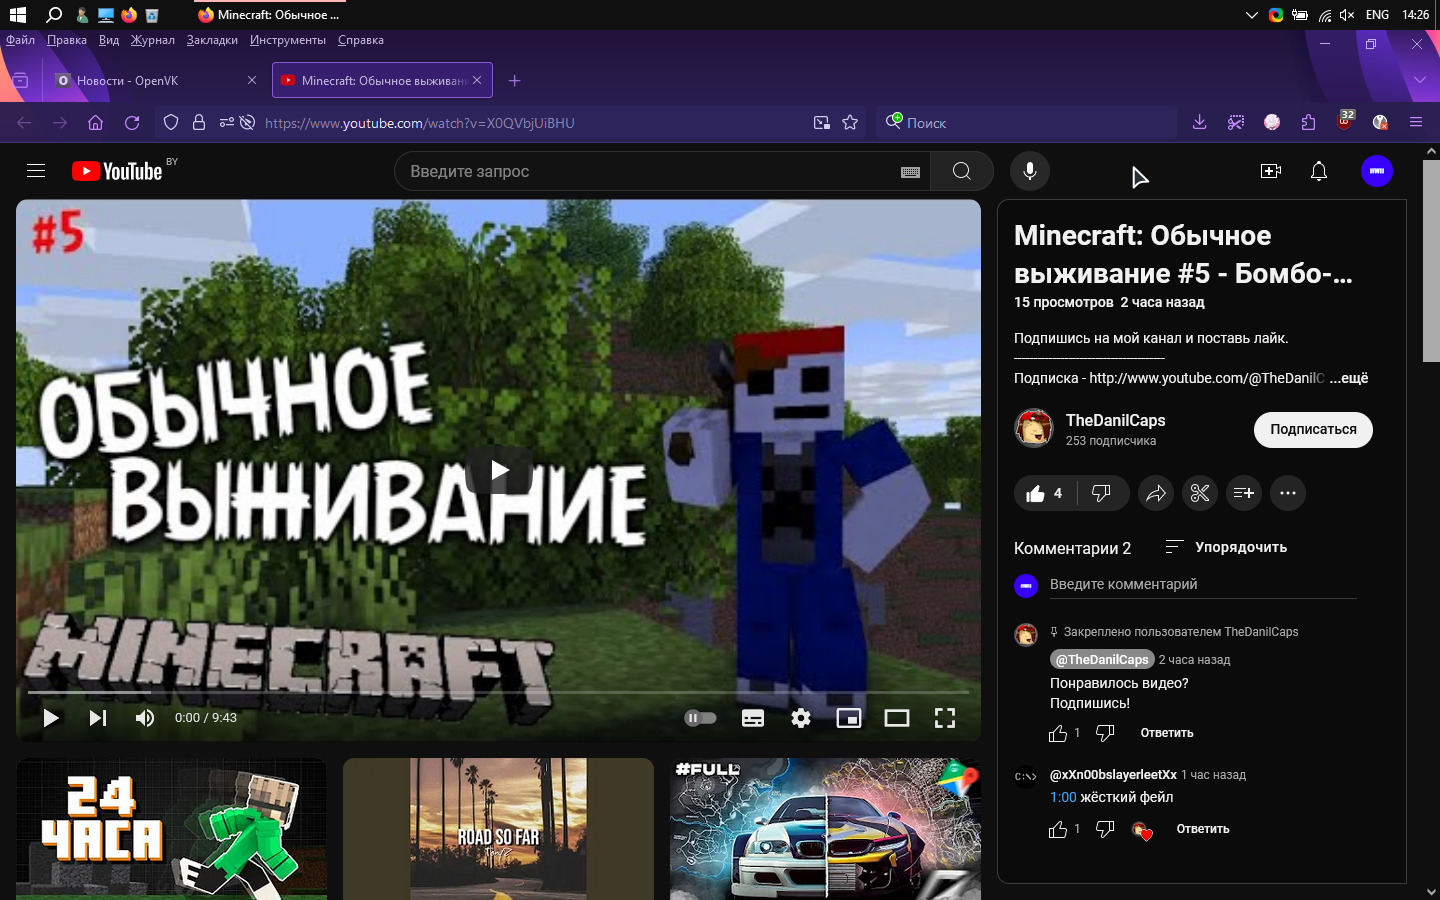List all tabs with the chevron
The width and height of the screenshot is (1440, 900).
point(1420,80)
